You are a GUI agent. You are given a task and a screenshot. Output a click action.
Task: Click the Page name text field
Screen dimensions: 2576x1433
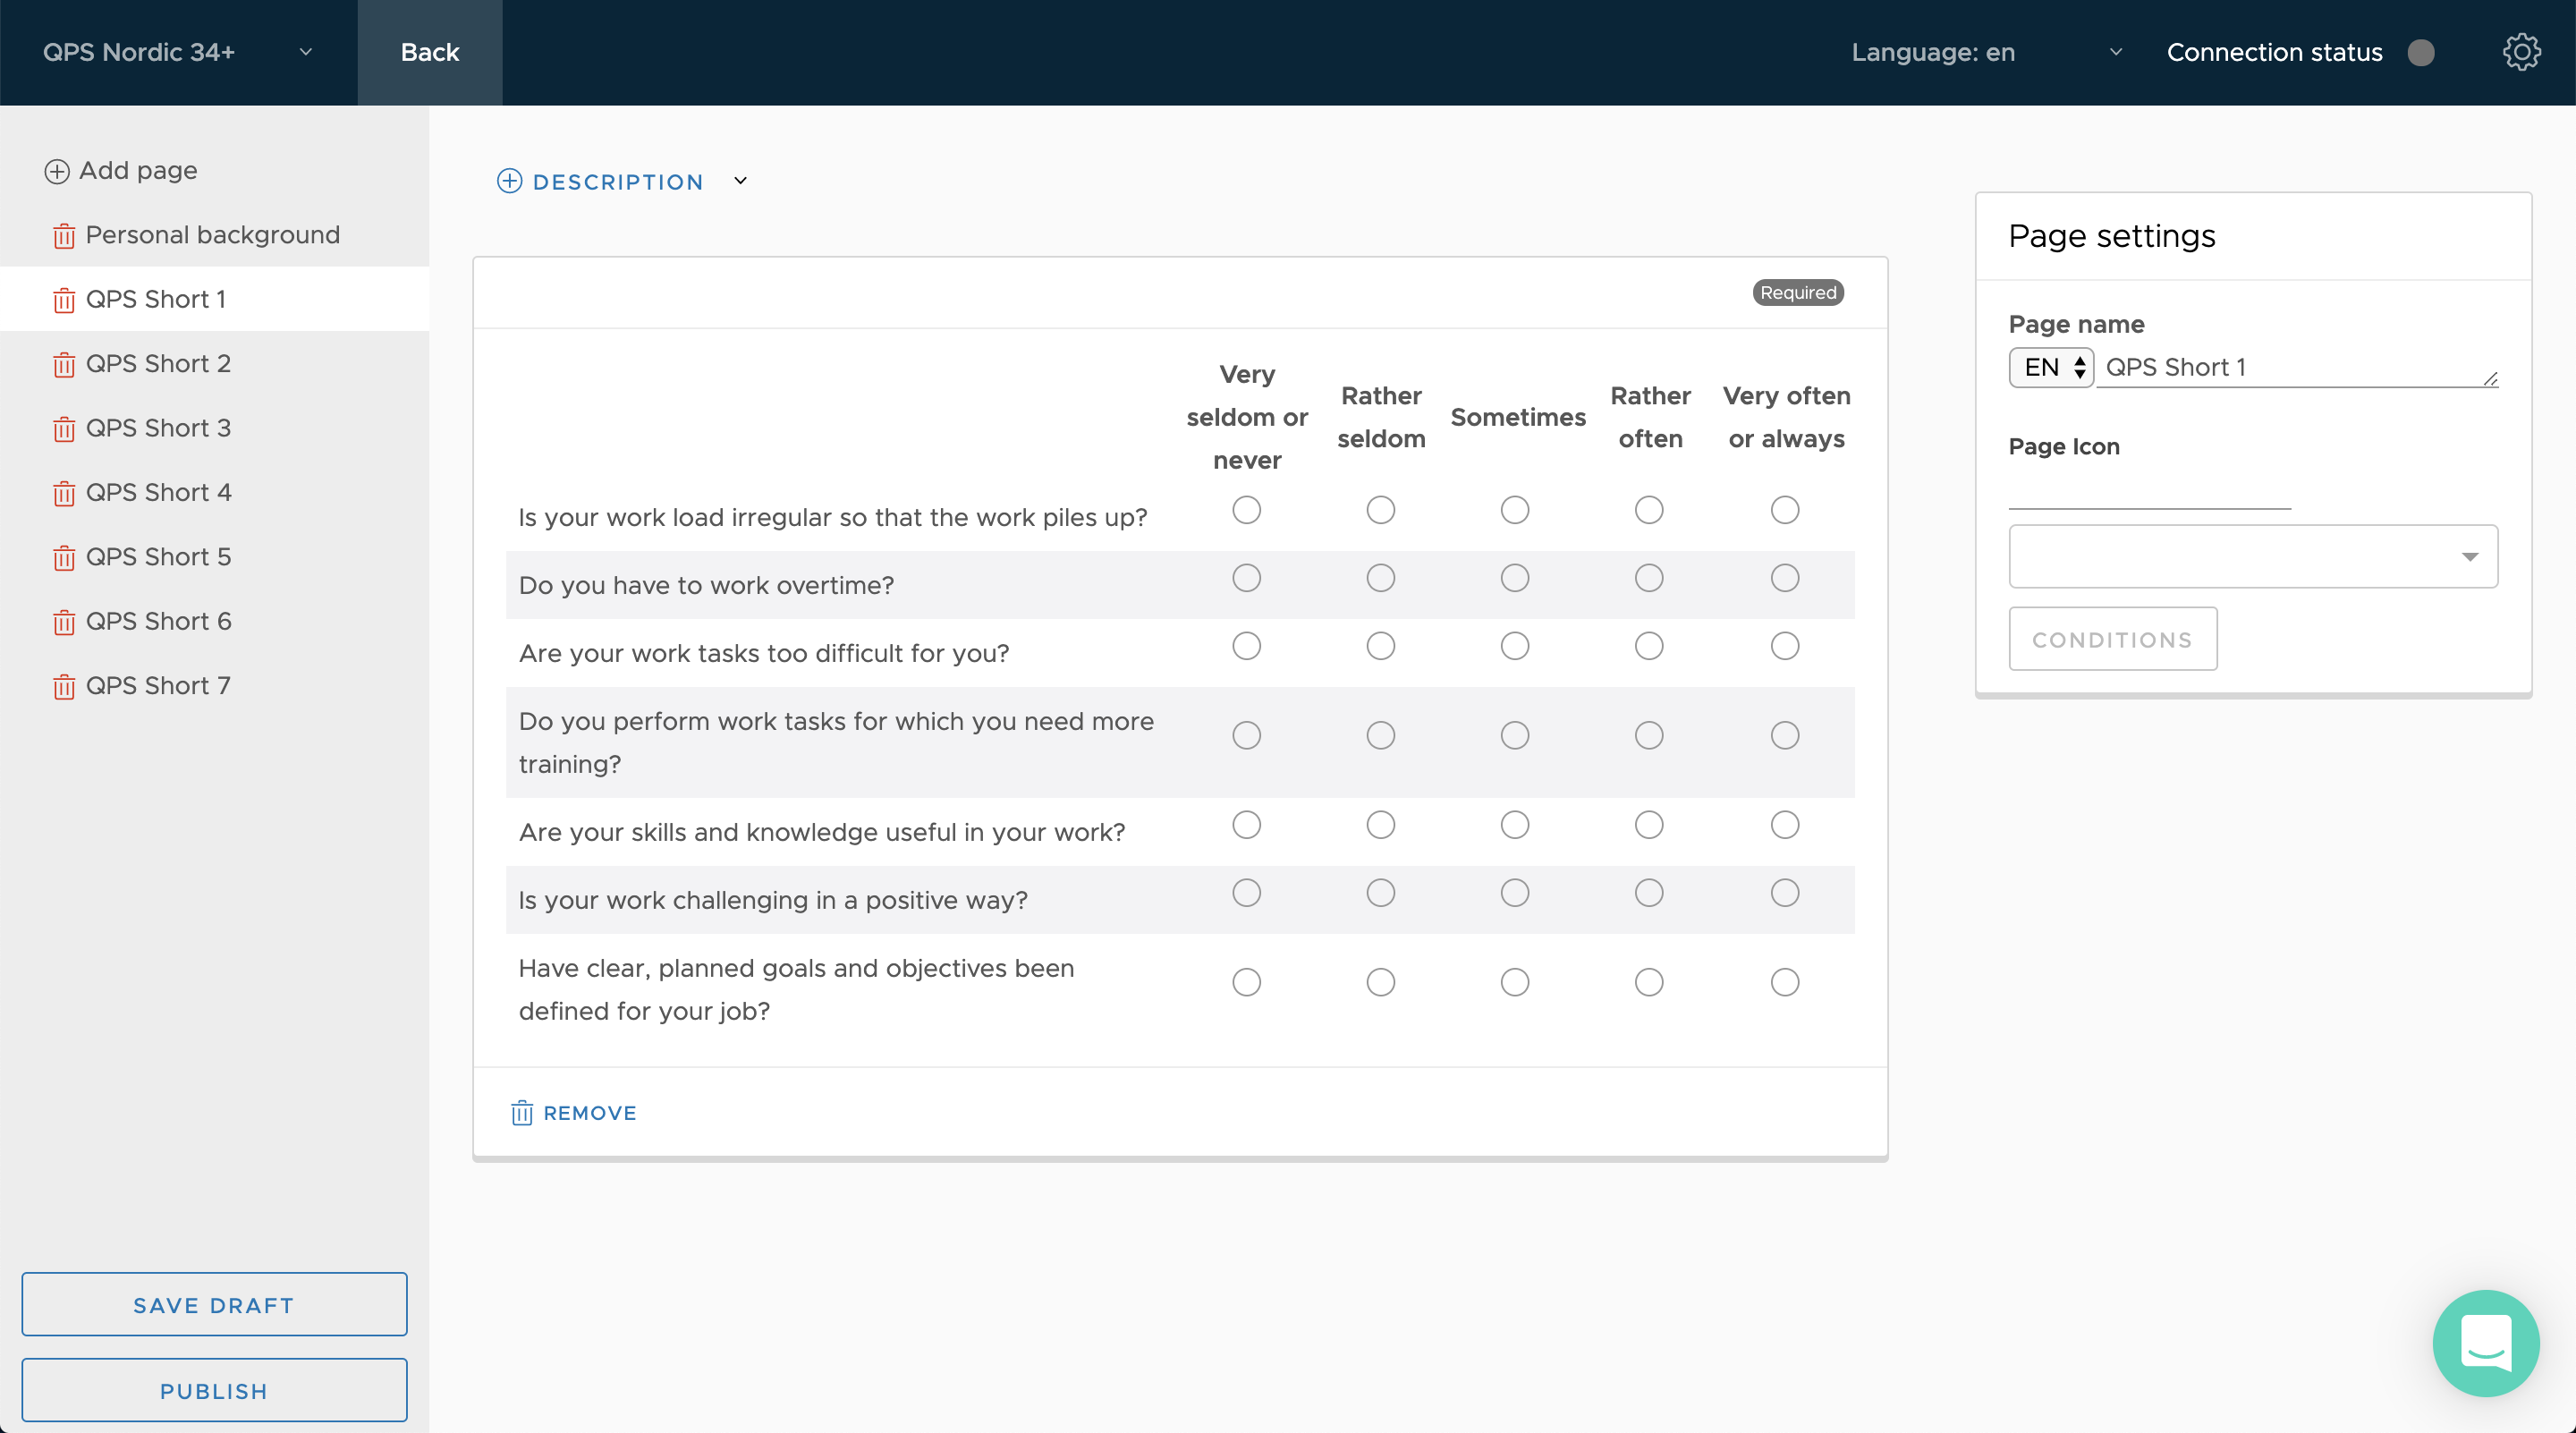(2297, 367)
